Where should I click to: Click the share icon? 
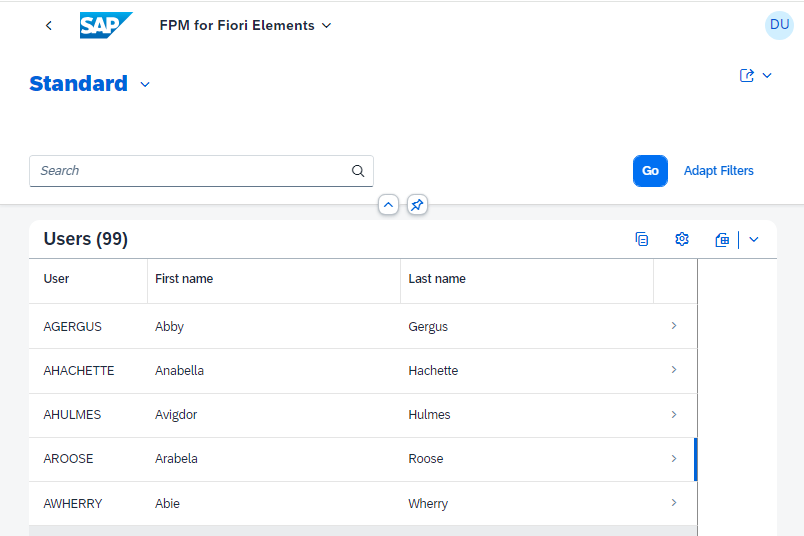click(747, 75)
